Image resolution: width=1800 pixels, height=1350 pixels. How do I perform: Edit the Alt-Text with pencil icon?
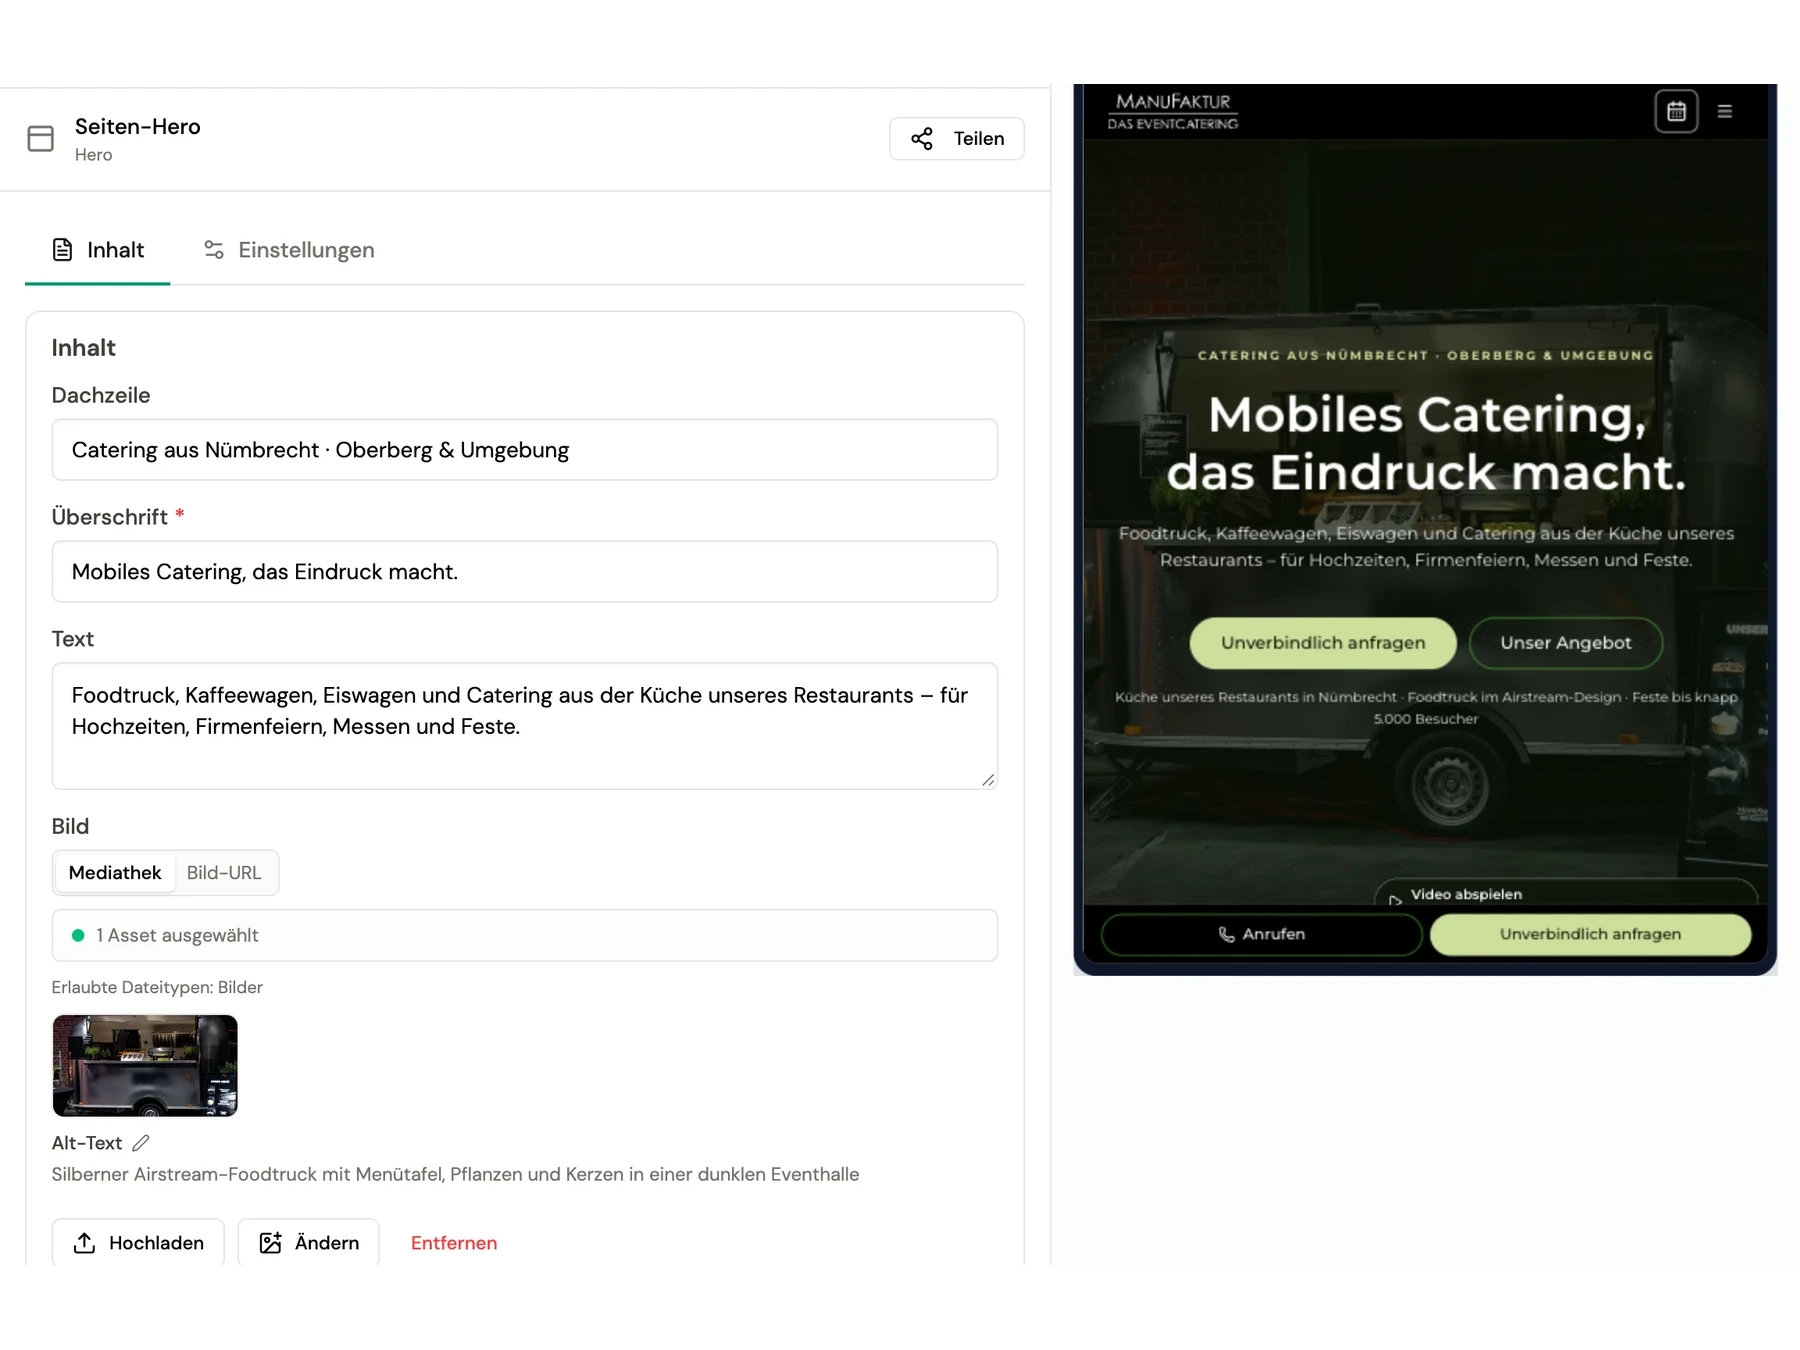[x=141, y=1143]
